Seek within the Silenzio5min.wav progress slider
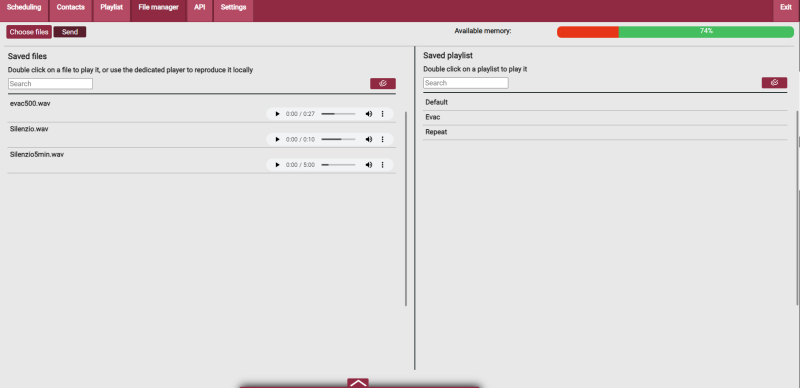The width and height of the screenshot is (800, 388). coord(338,165)
